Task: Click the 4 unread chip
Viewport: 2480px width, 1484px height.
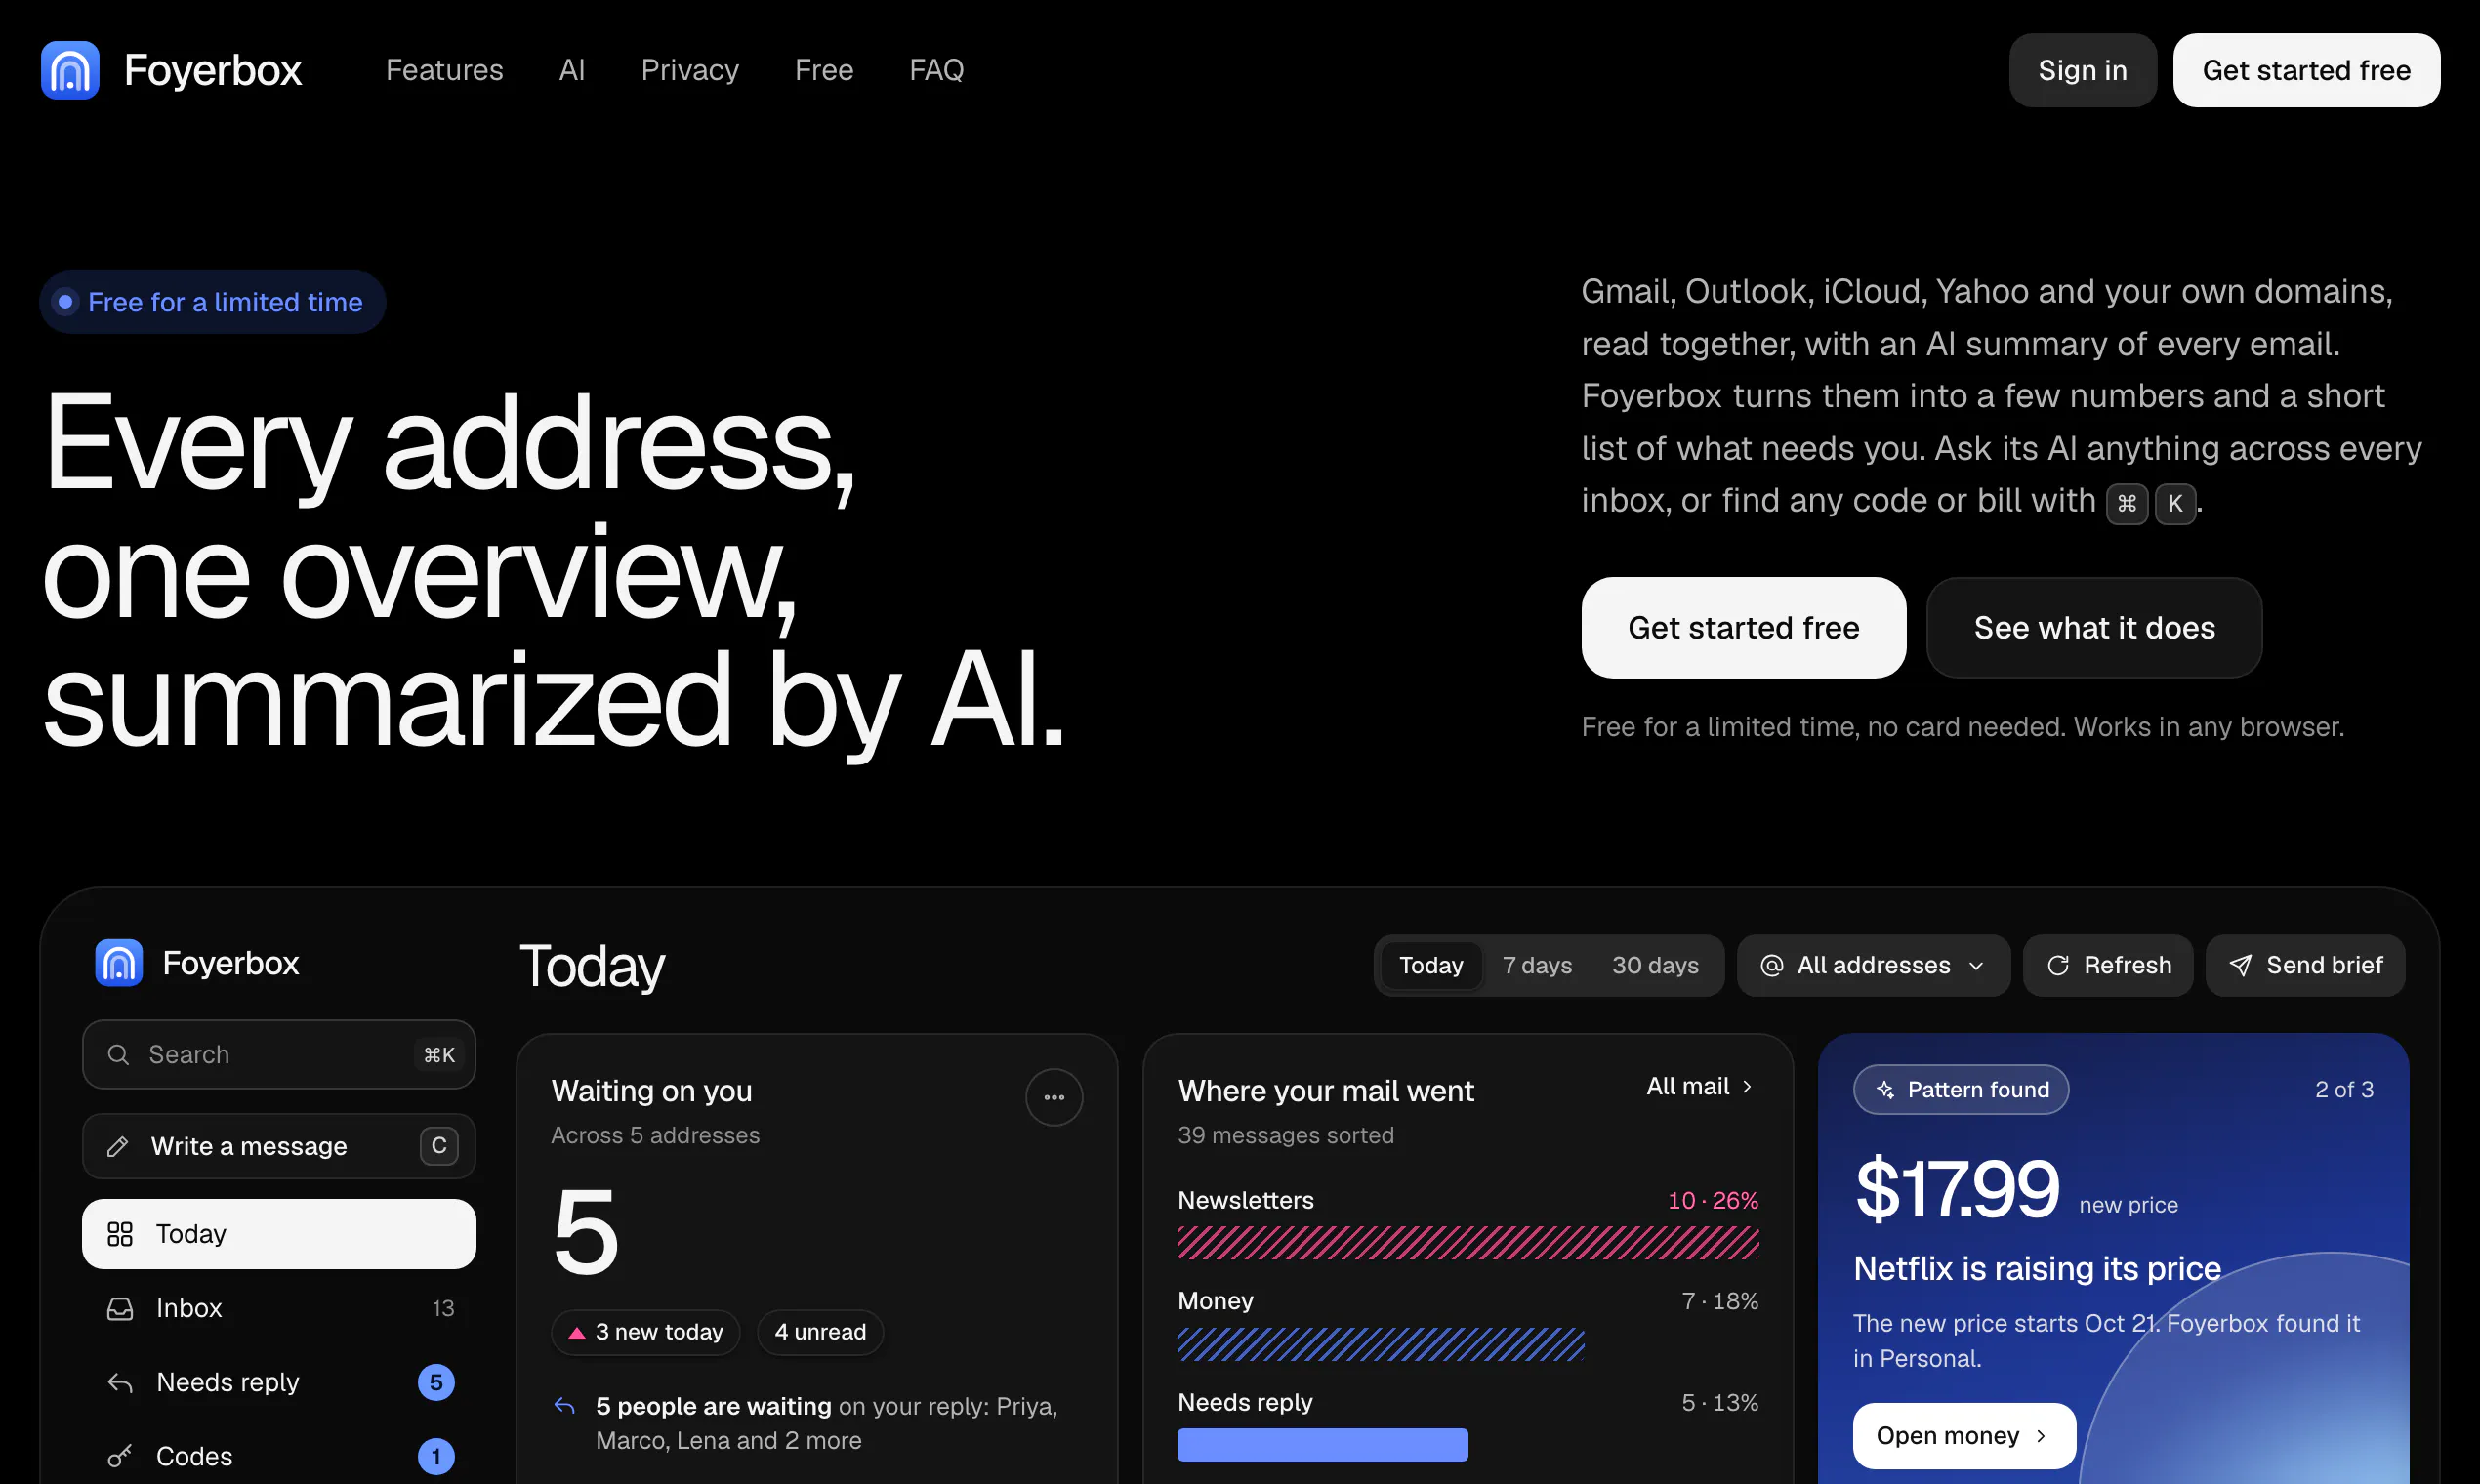Action: tap(820, 1332)
